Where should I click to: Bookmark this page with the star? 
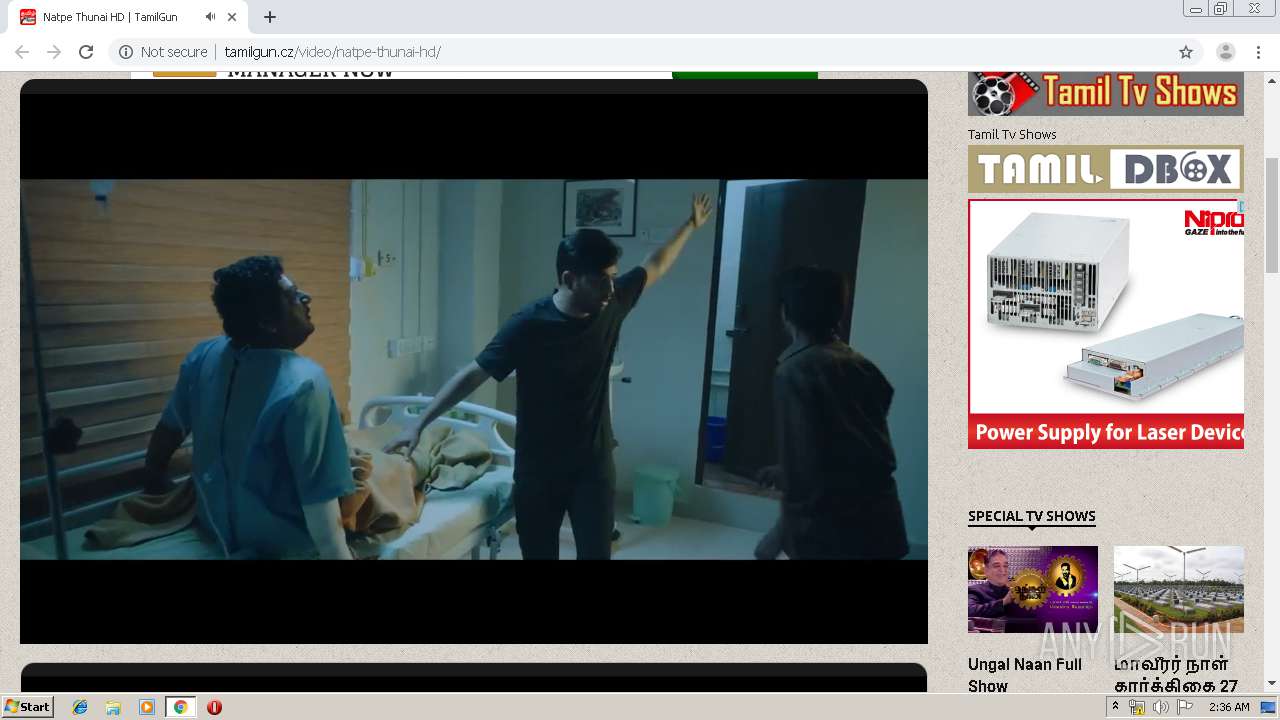point(1186,52)
